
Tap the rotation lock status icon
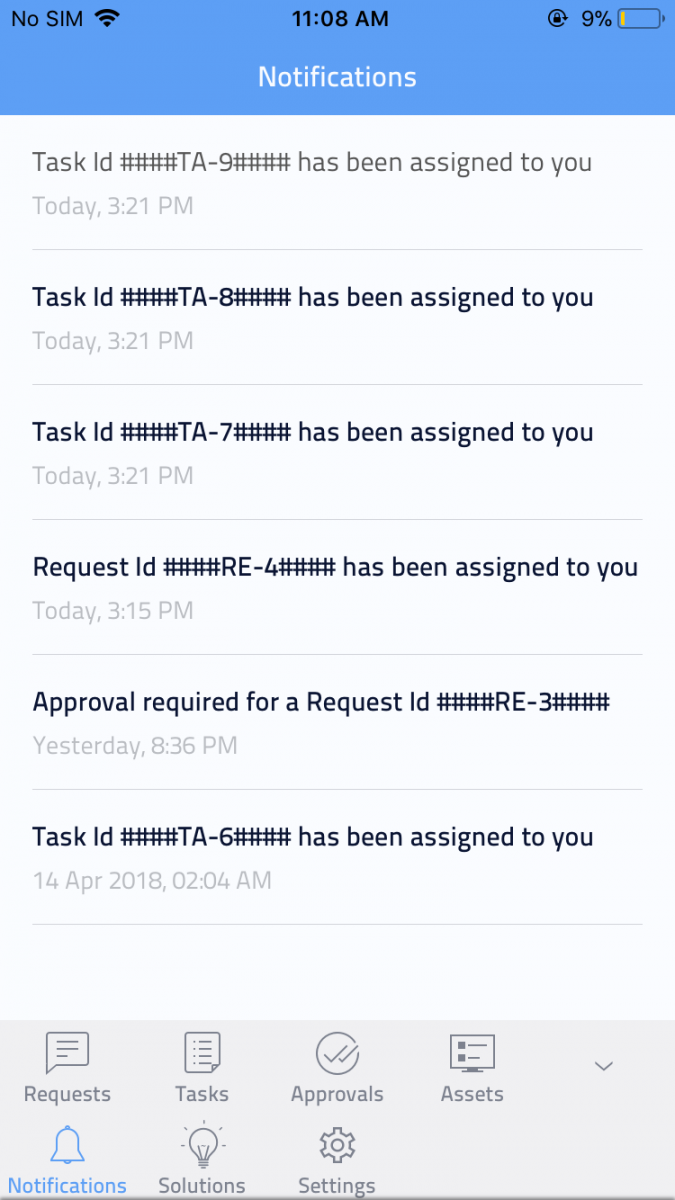point(558,19)
